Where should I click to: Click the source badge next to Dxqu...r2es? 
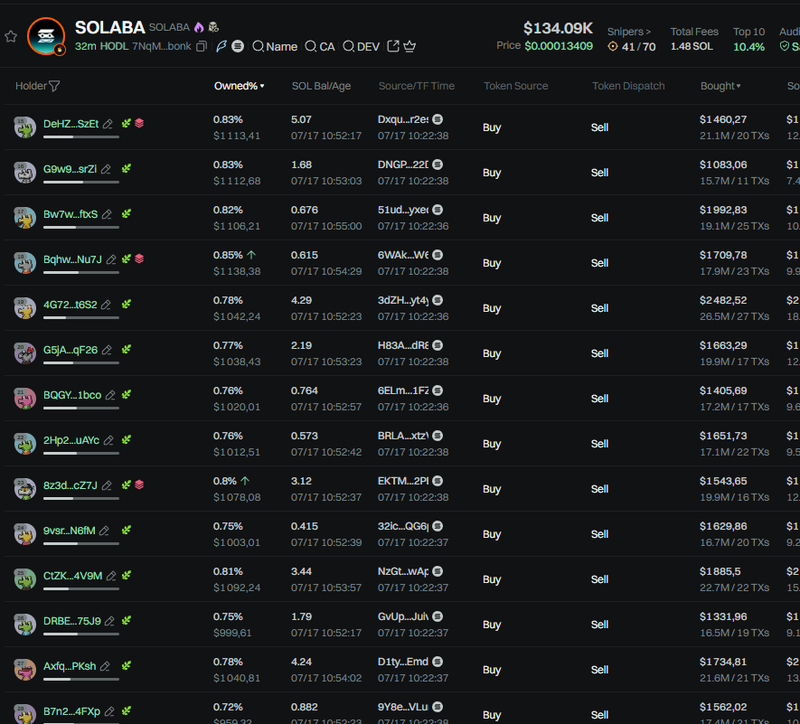click(x=438, y=119)
